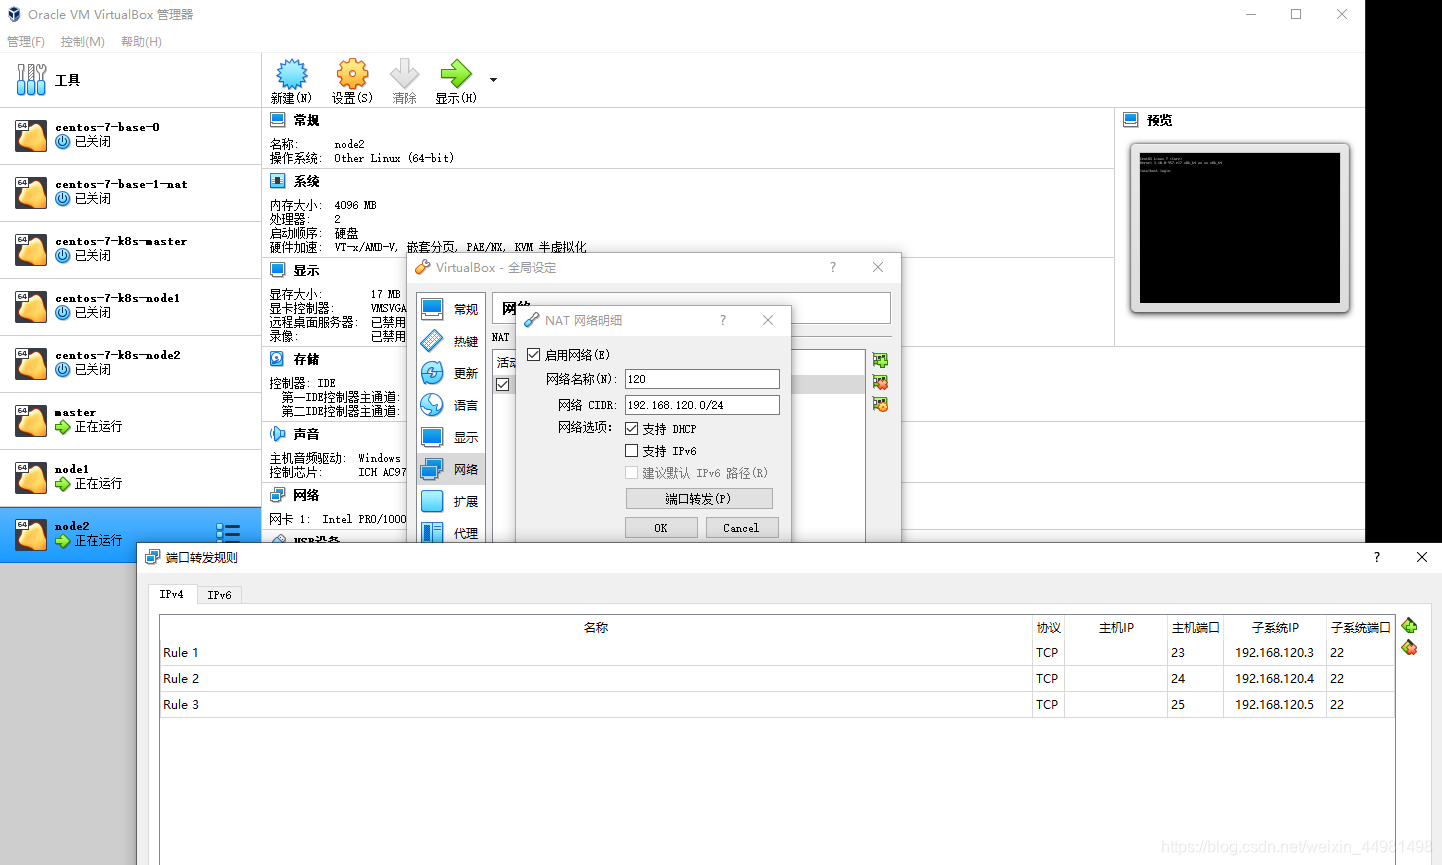Click the 网络 CIDR input field
1442x865 pixels.
pyautogui.click(x=702, y=405)
